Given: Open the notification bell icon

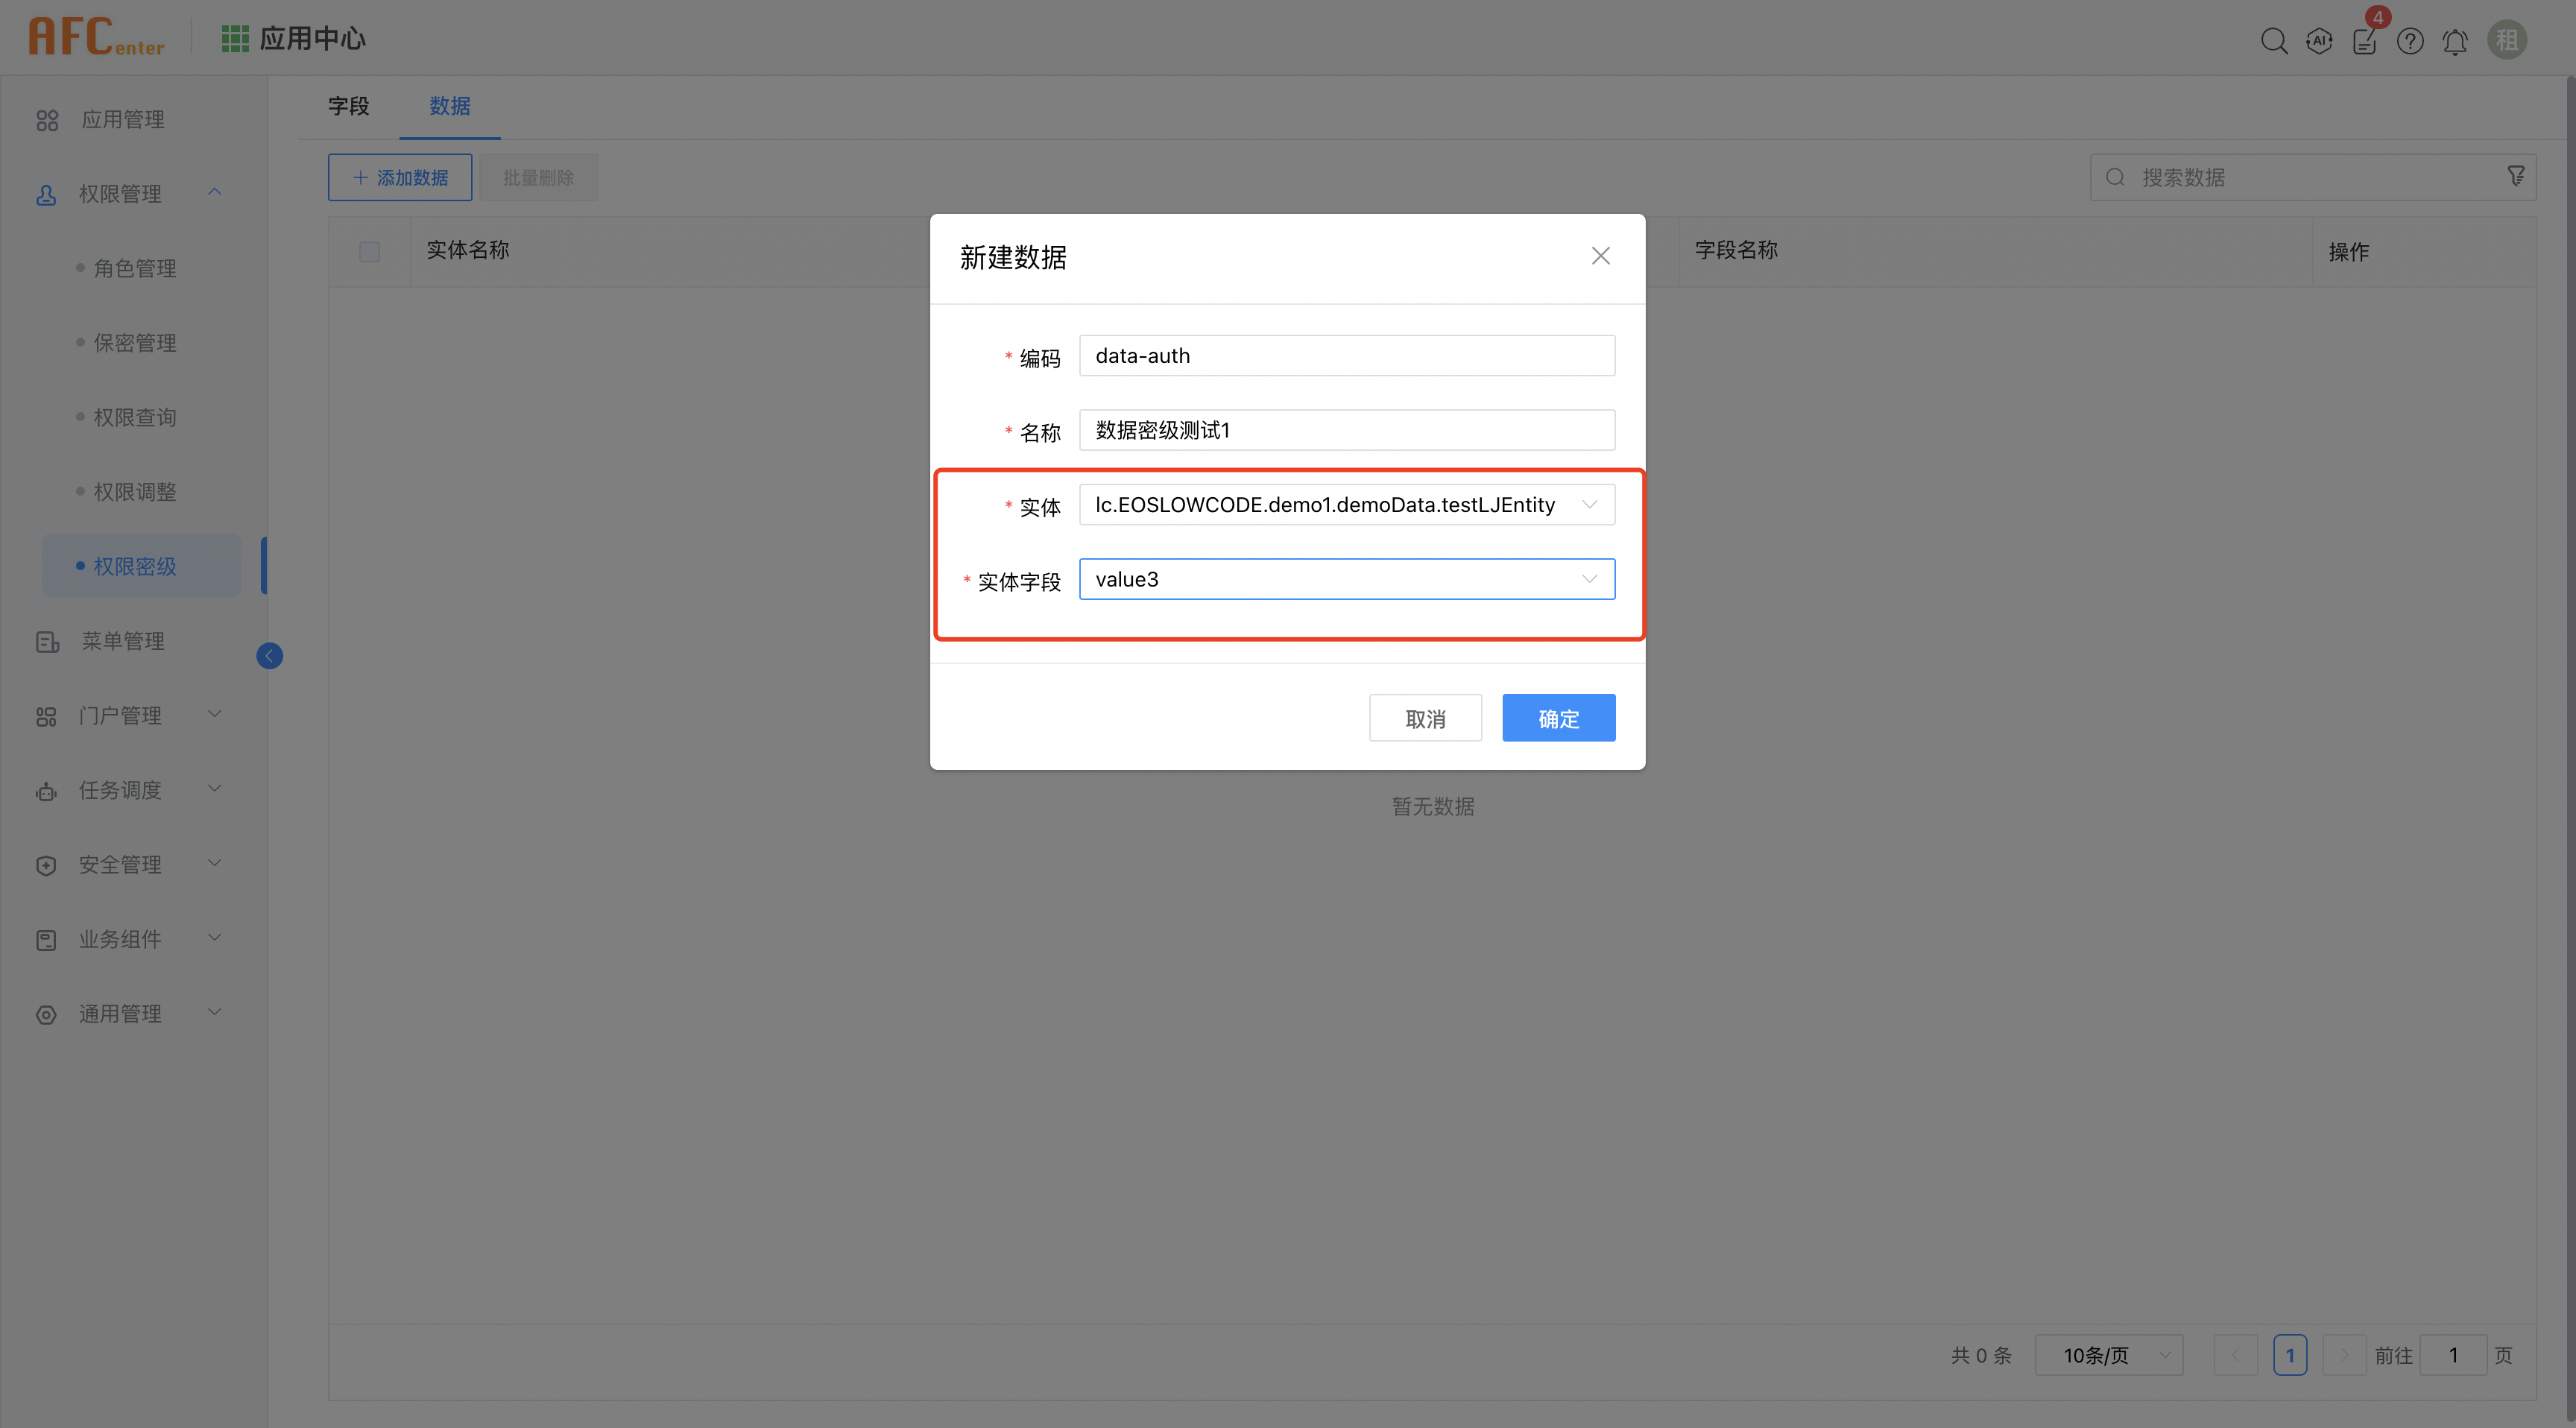Looking at the screenshot, I should 2455,41.
